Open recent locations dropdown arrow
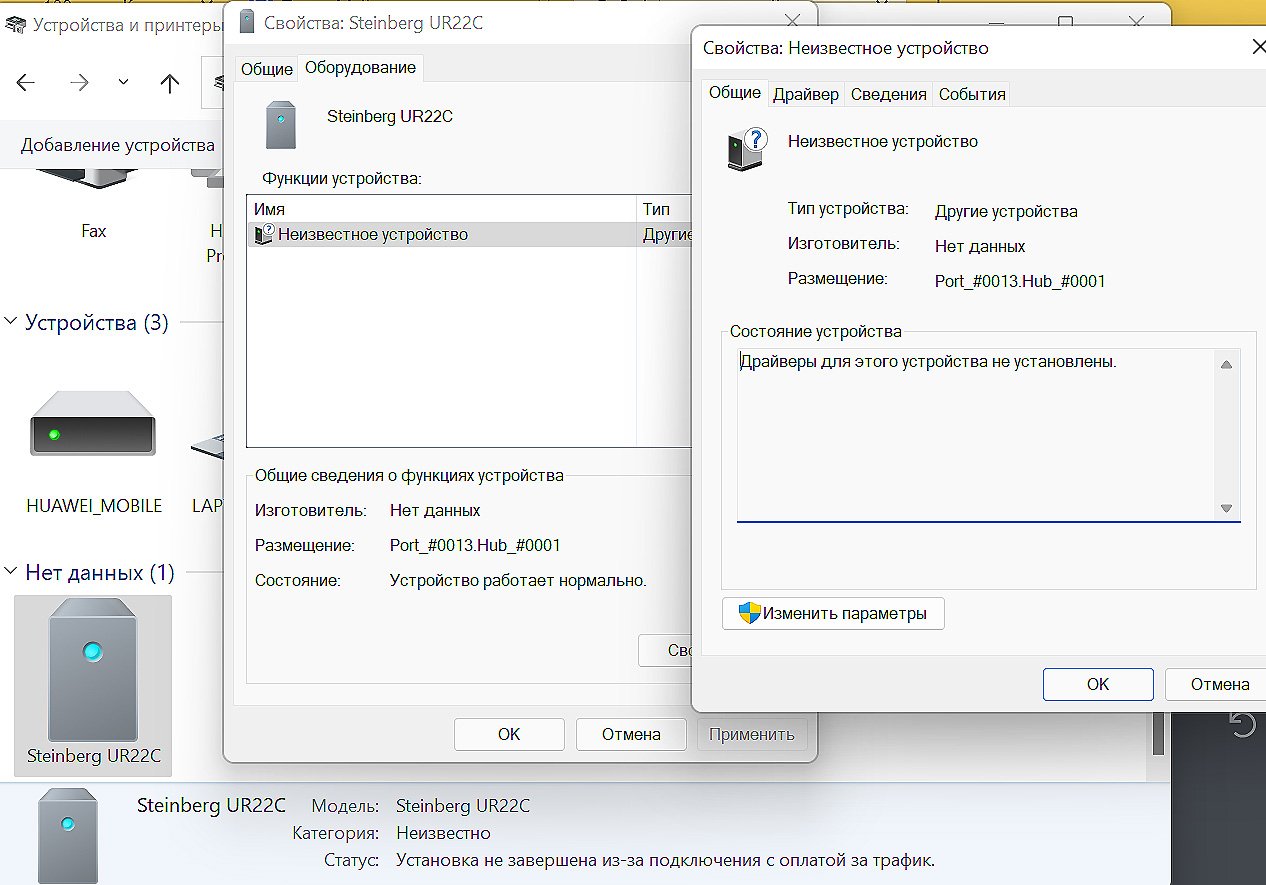 [x=123, y=83]
